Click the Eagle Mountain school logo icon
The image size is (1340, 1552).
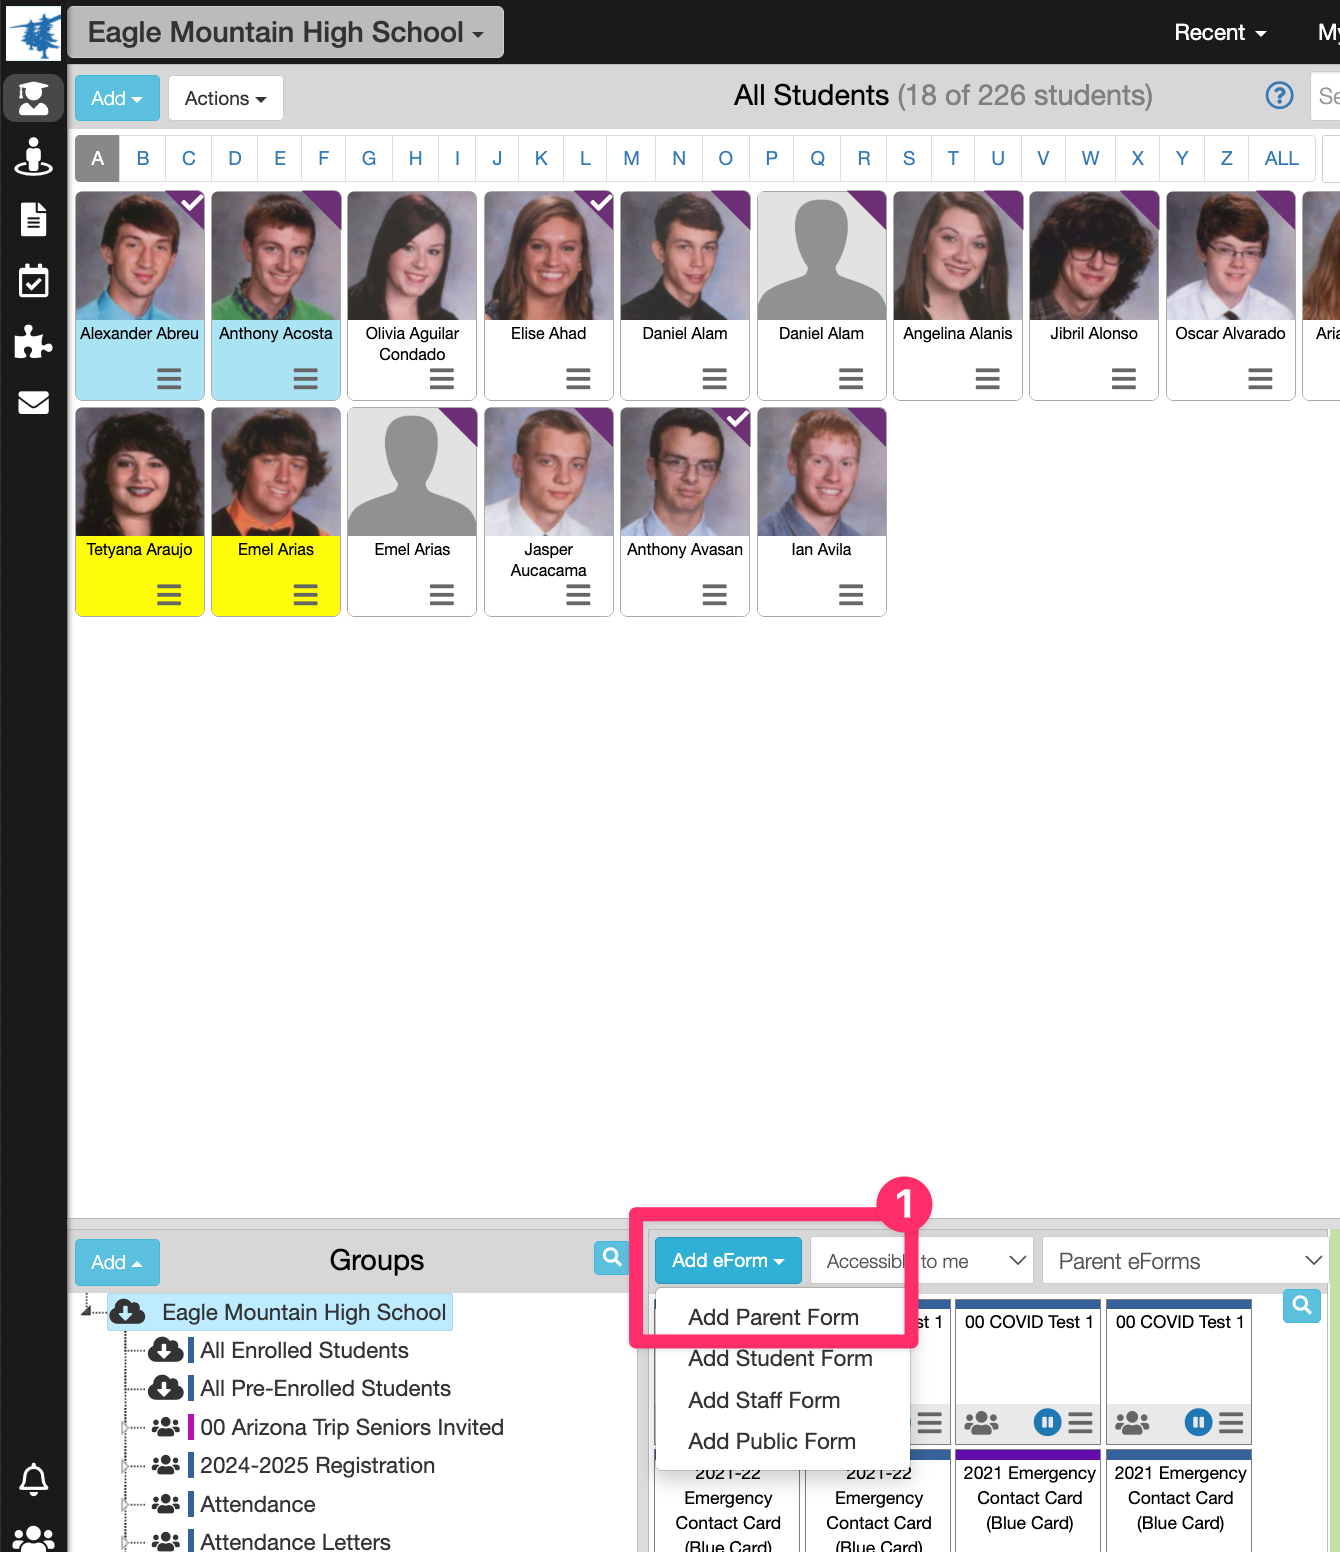[33, 32]
